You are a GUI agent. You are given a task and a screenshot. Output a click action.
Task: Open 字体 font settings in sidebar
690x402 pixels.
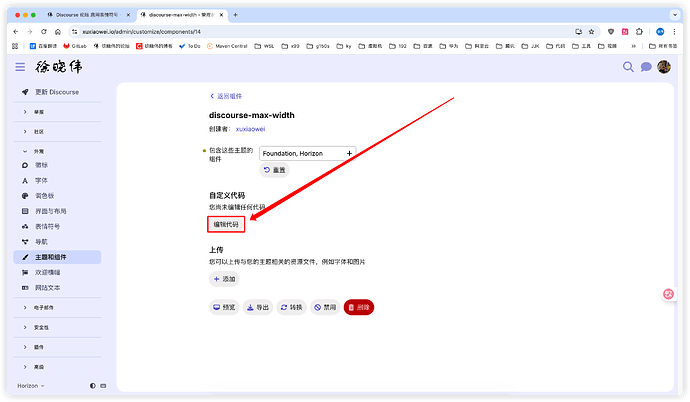click(42, 180)
